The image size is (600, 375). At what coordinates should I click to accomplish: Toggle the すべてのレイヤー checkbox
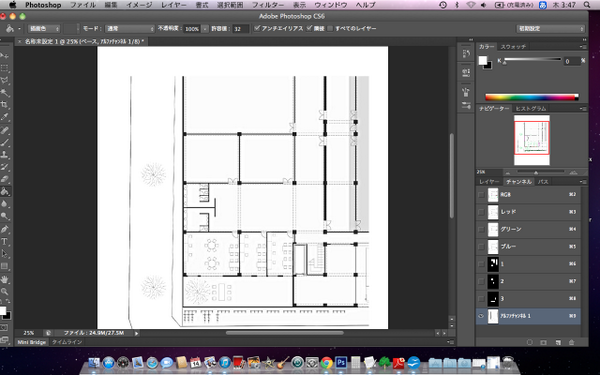[330, 29]
